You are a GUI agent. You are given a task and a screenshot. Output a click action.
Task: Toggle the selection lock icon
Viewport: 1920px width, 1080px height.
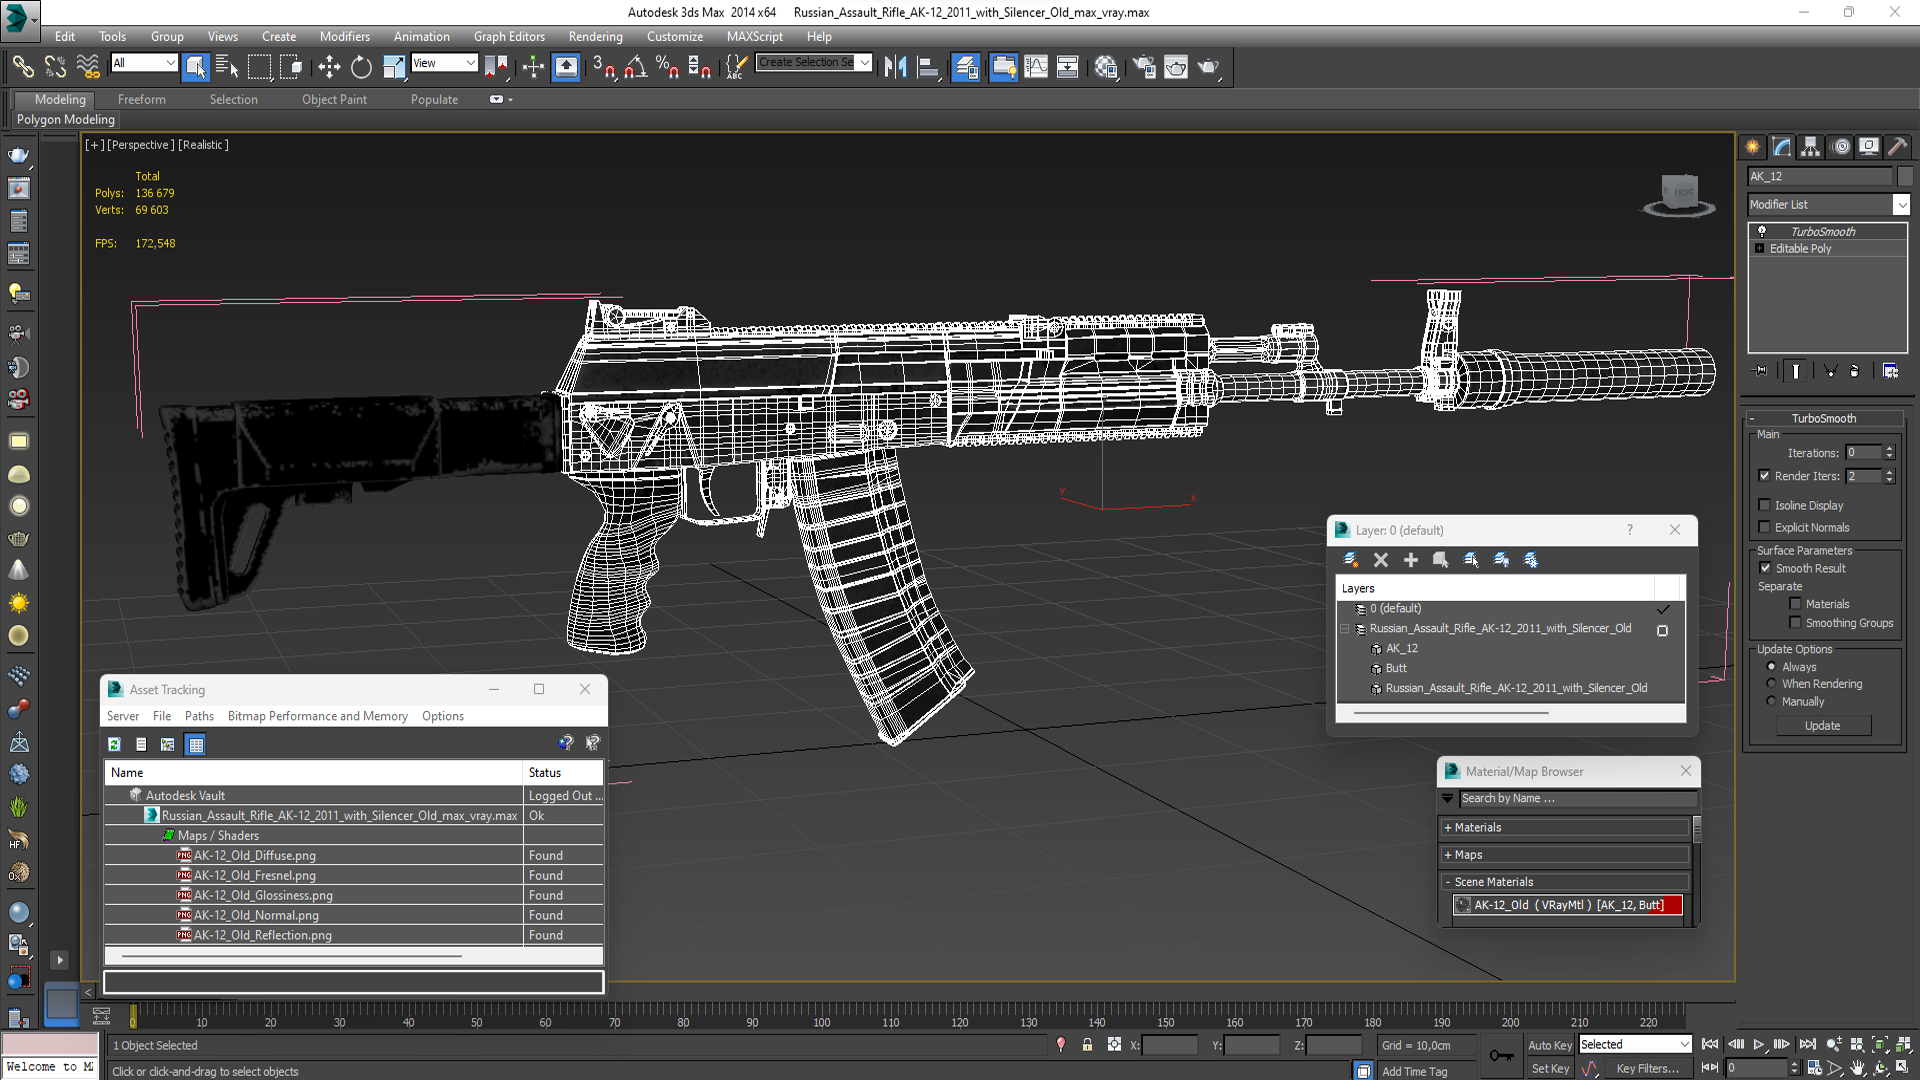[x=1087, y=1045]
